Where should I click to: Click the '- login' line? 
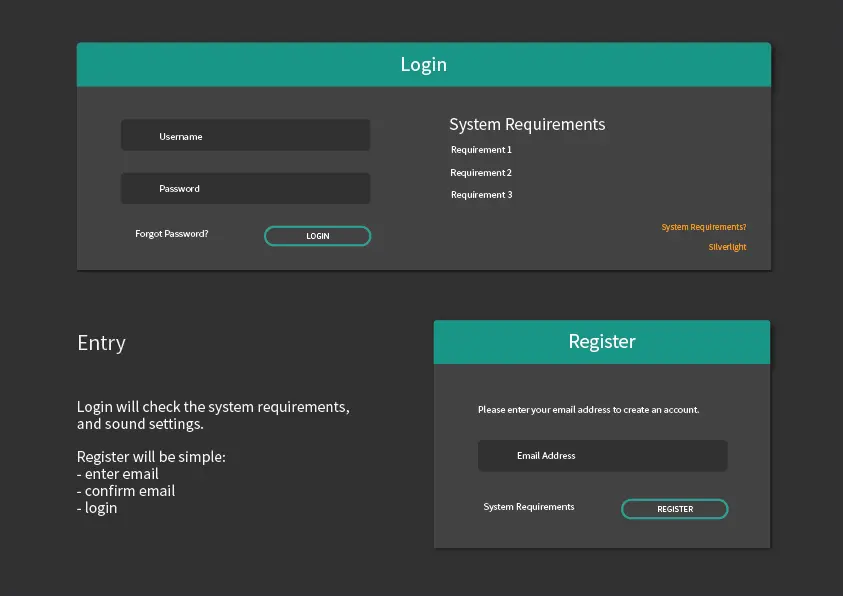(x=97, y=508)
